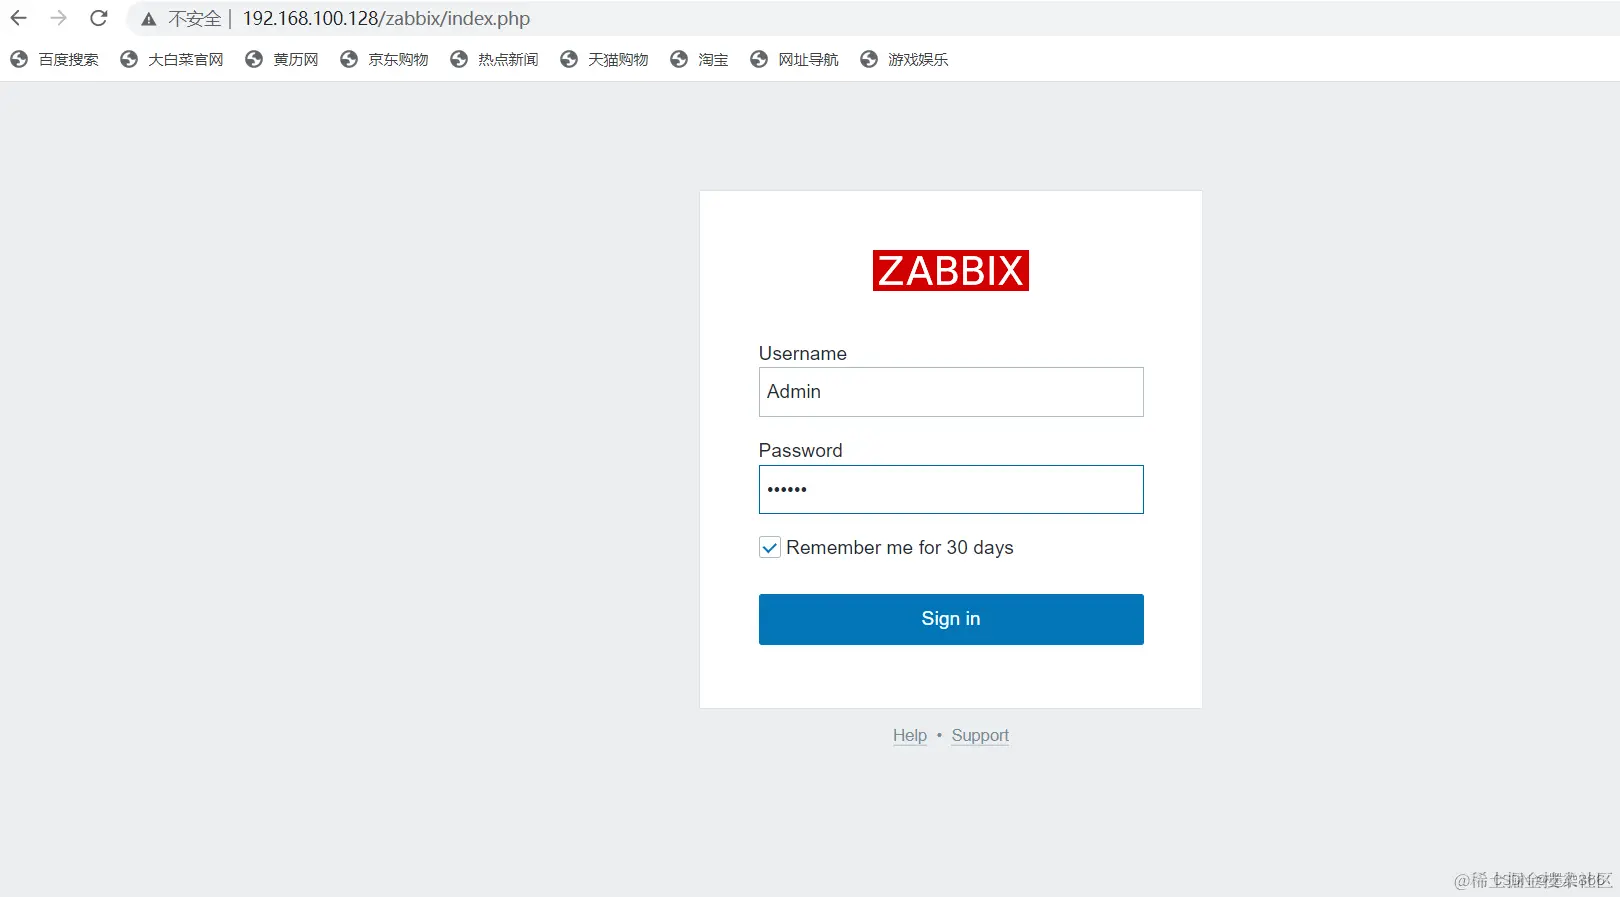Screen dimensions: 1620x897
Task: Click the 不安全 security label
Action: [194, 19]
